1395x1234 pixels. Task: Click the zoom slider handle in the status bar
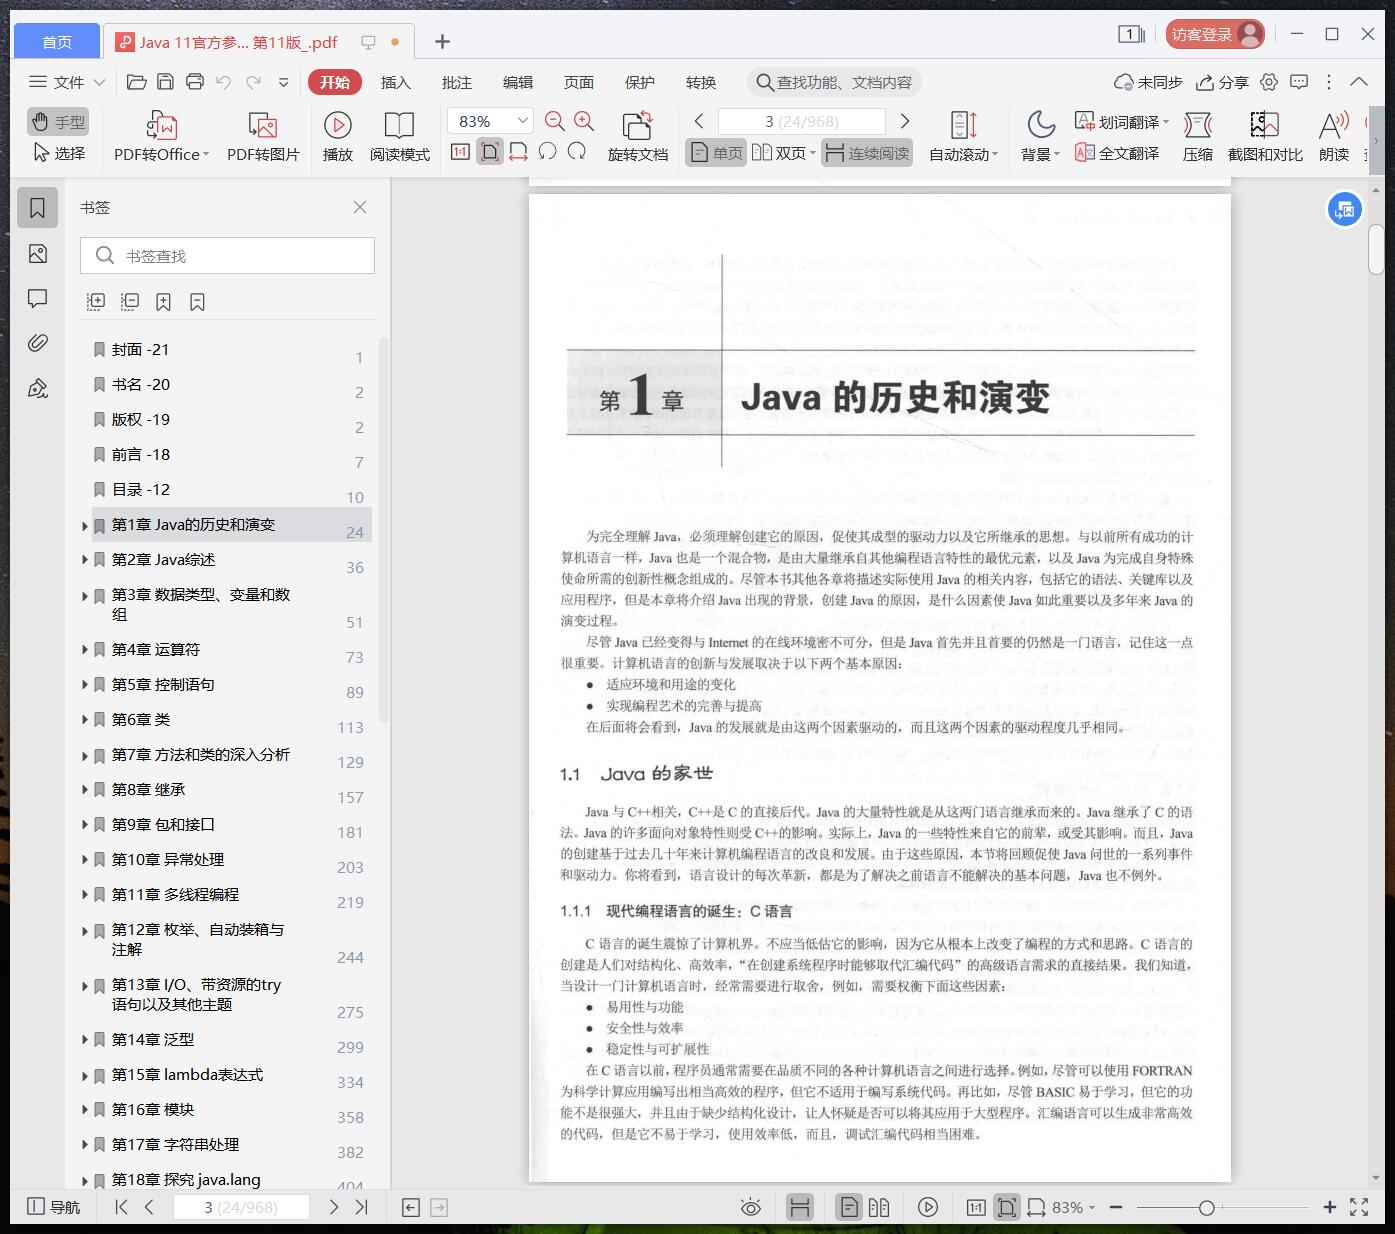tap(1206, 1207)
